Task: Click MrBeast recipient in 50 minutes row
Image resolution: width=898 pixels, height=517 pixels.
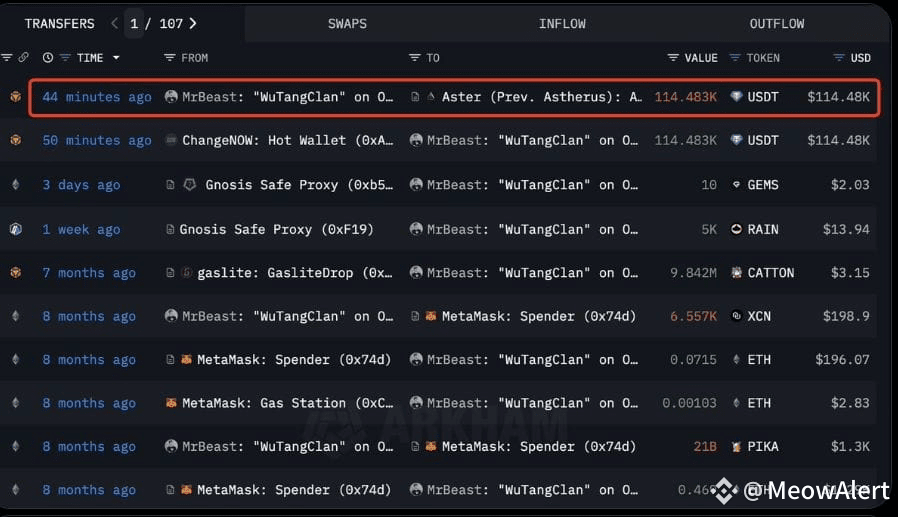Action: pyautogui.click(x=532, y=140)
